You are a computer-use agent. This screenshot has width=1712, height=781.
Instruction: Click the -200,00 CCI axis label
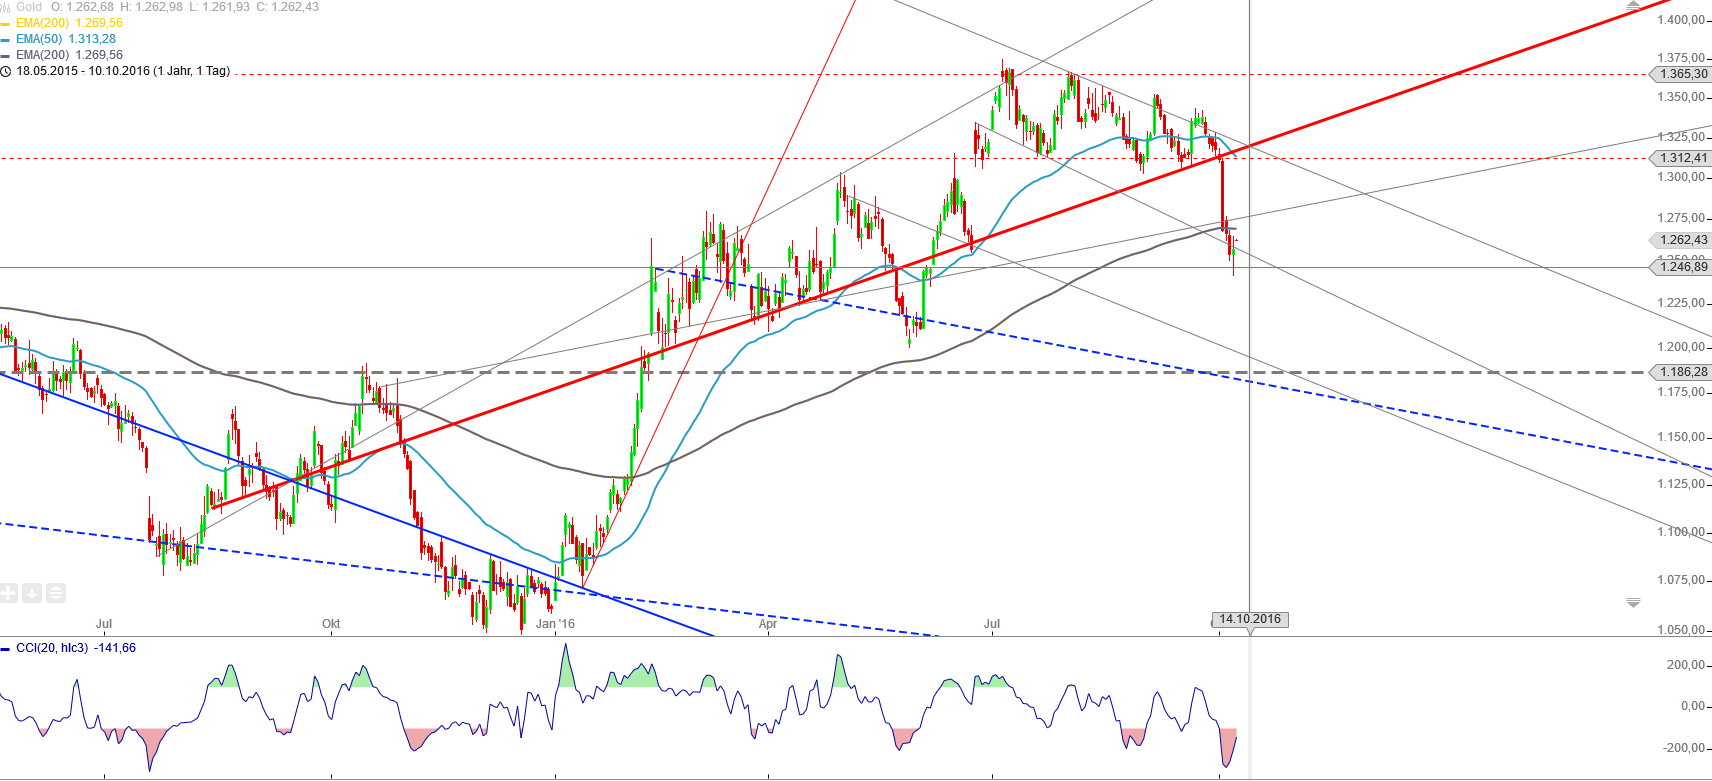[1684, 748]
